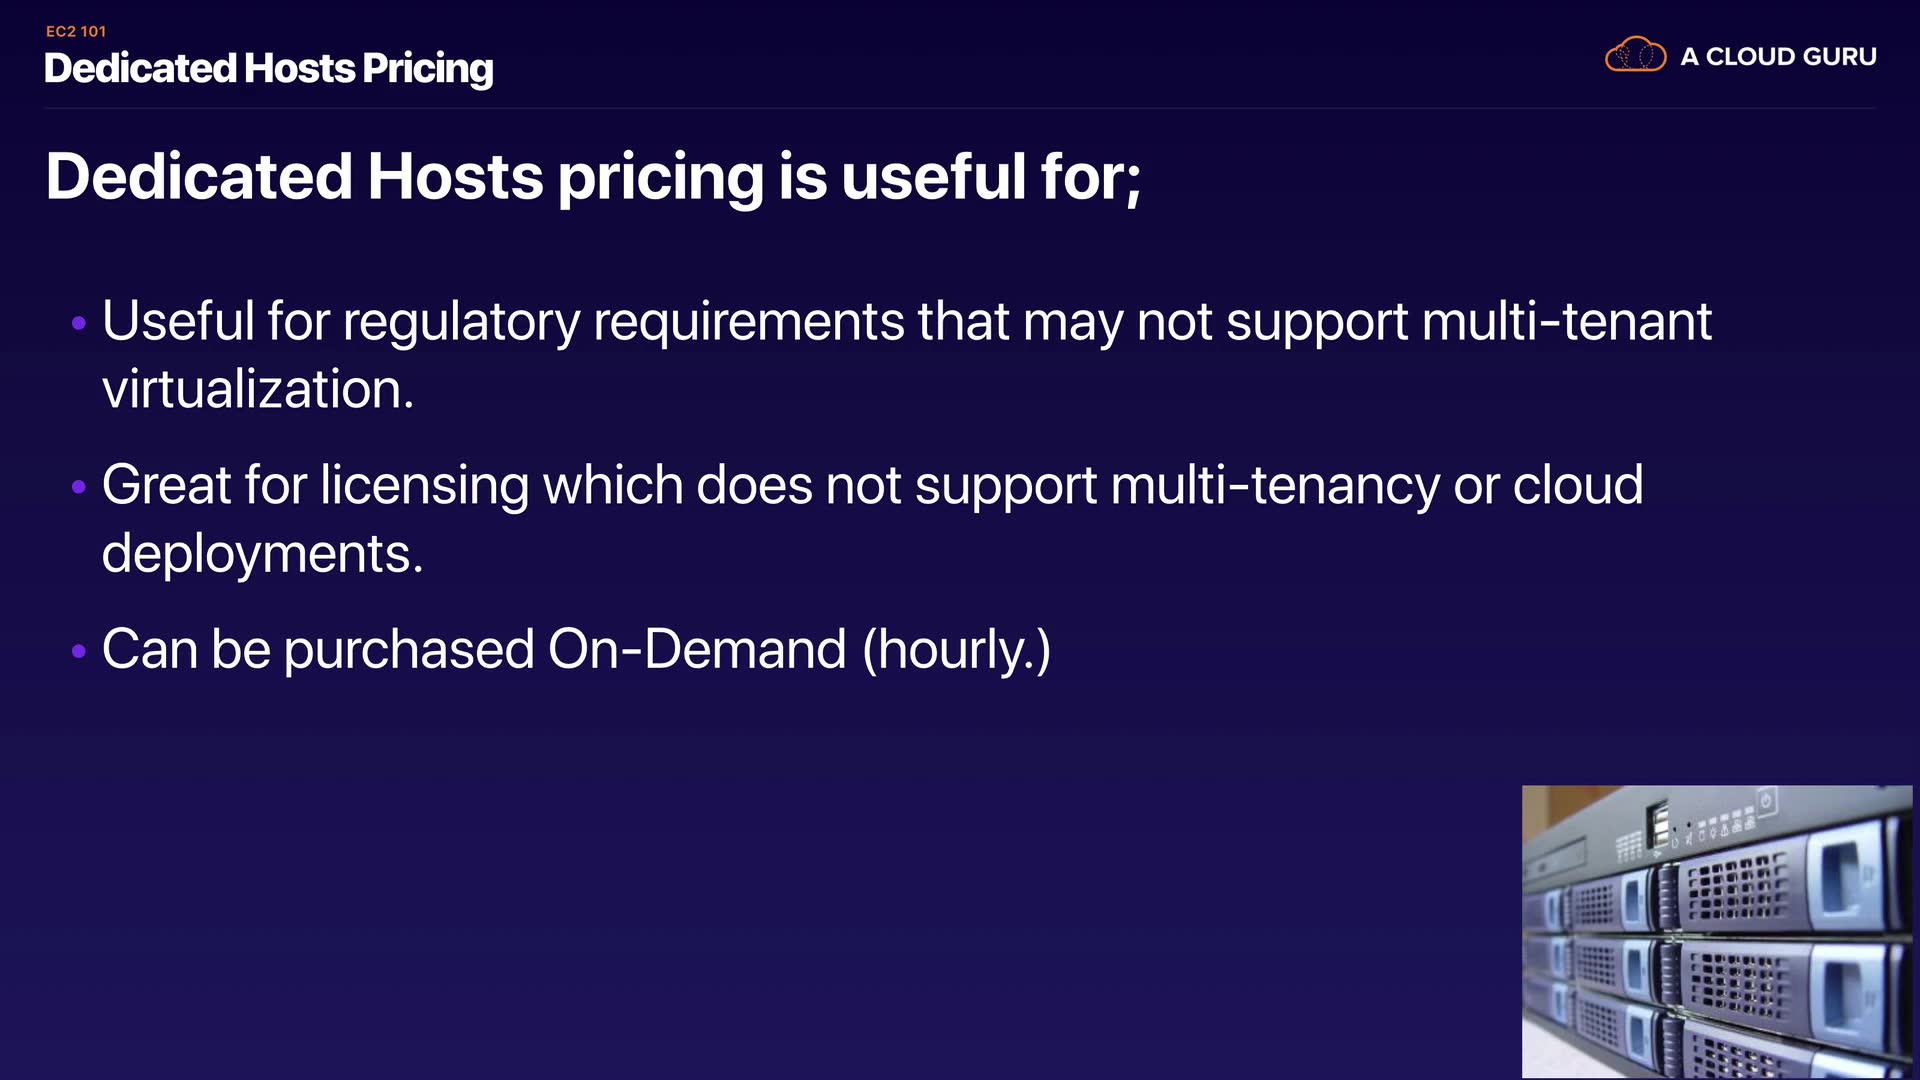Click the word "licensing" in second bullet
This screenshot has height=1080, width=1920.
424,486
